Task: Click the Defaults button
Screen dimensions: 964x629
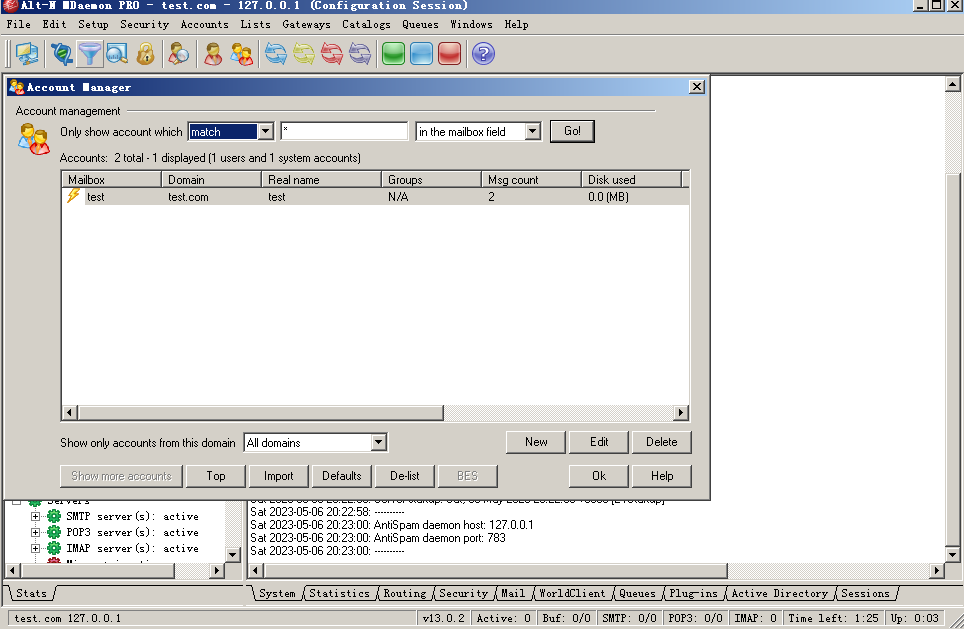Action: pyautogui.click(x=342, y=476)
